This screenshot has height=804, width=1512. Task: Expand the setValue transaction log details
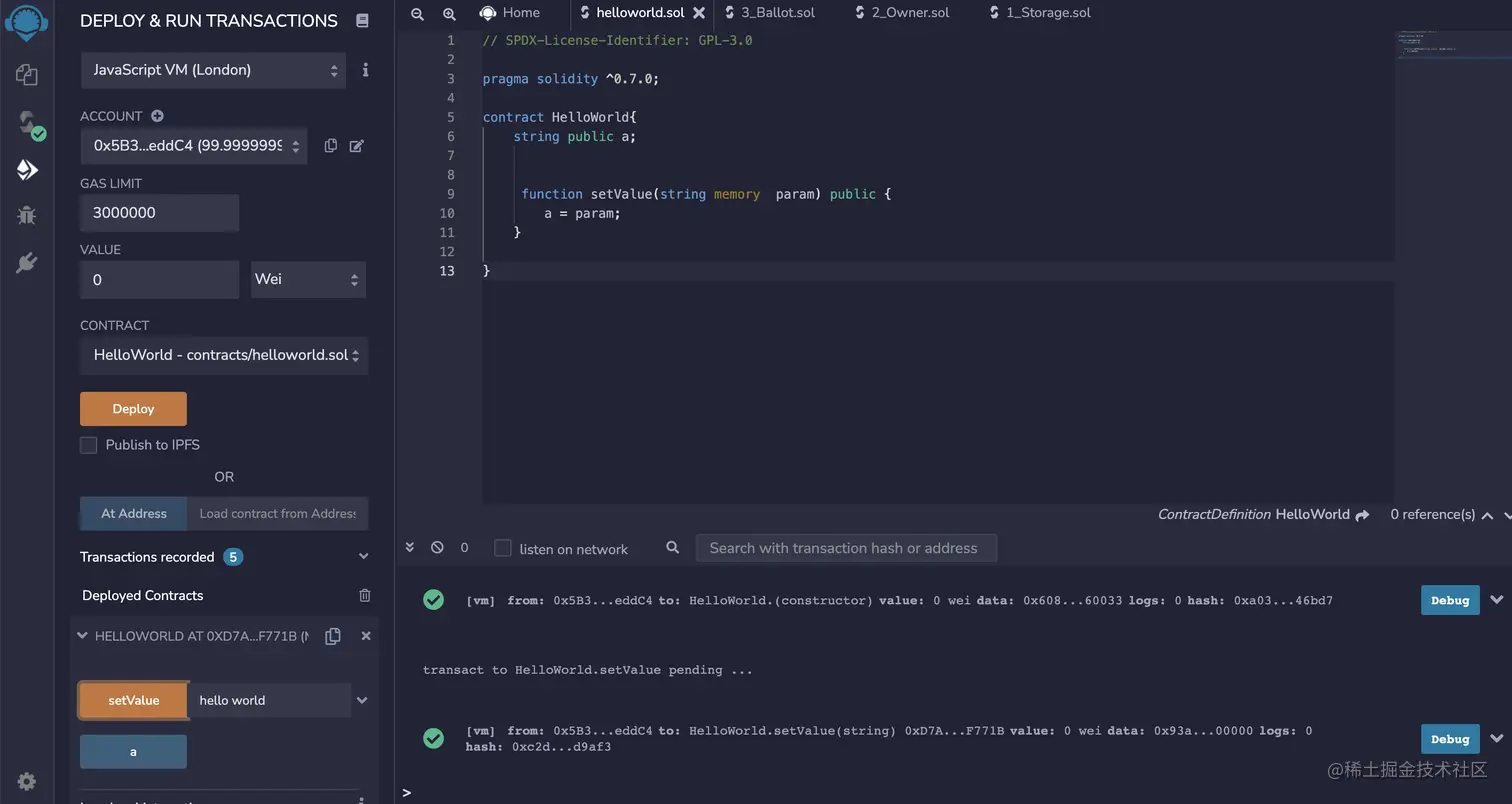1497,739
